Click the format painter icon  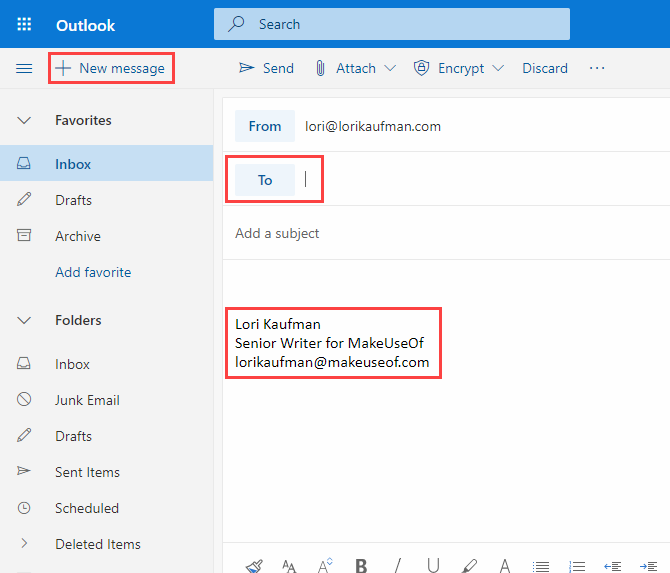pos(254,565)
